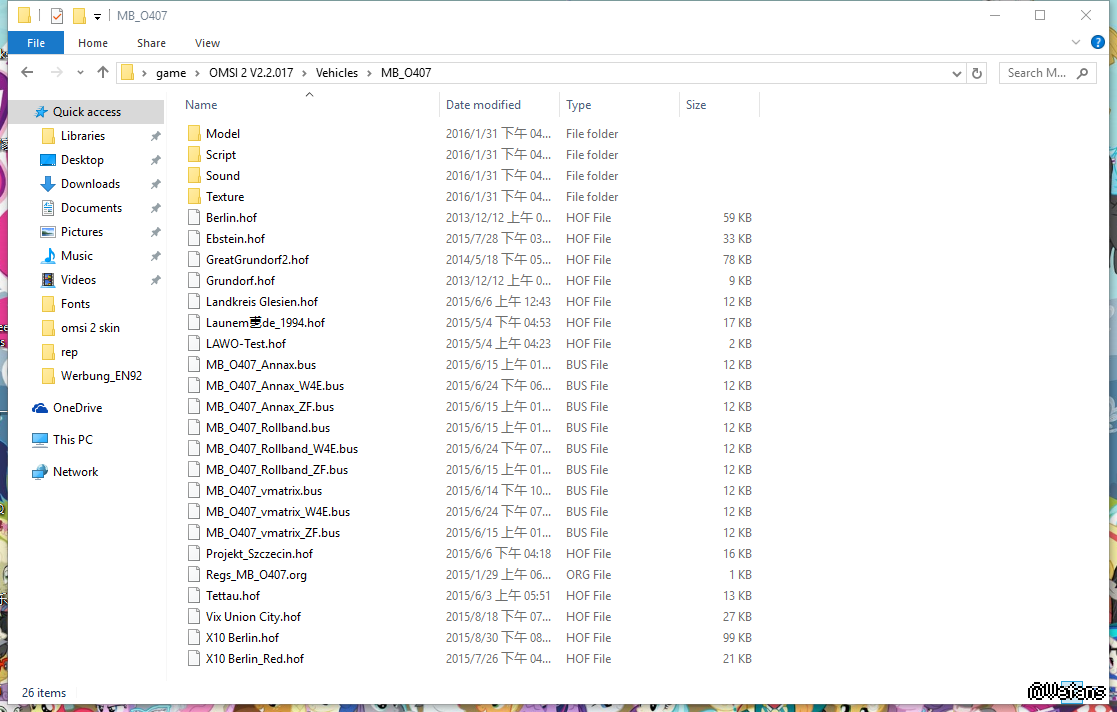Viewport: 1117px width, 712px height.
Task: Select the Regs_MB_O407.org file icon
Action: tap(194, 574)
